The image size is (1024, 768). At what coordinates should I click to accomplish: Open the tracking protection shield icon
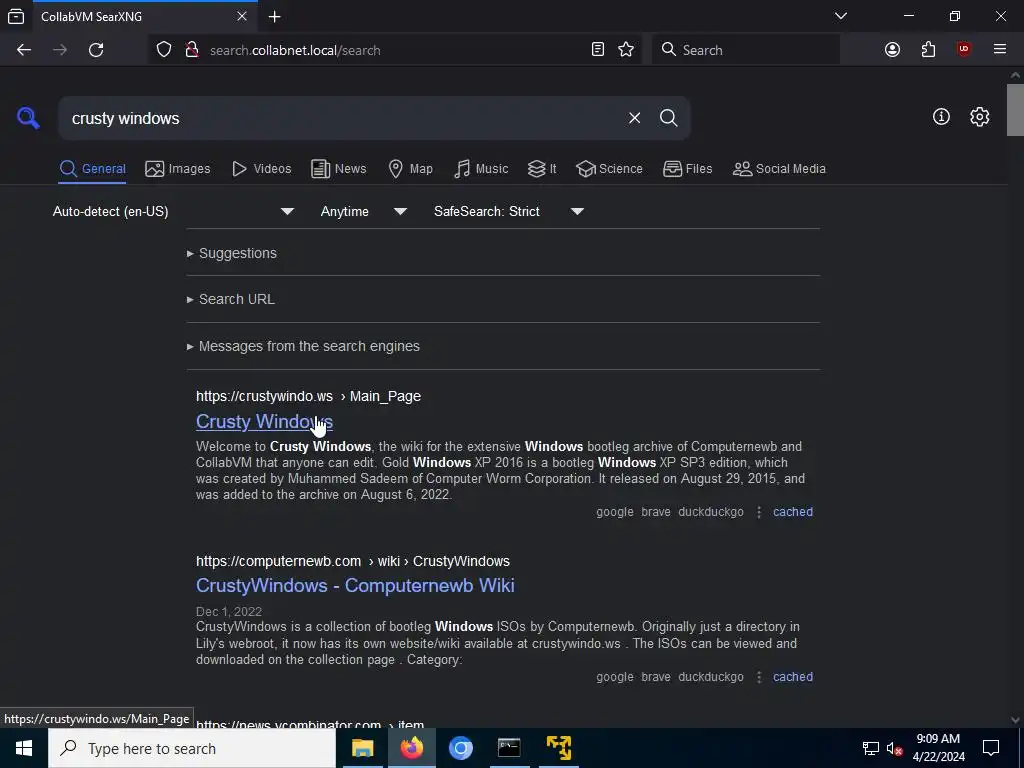tap(164, 50)
